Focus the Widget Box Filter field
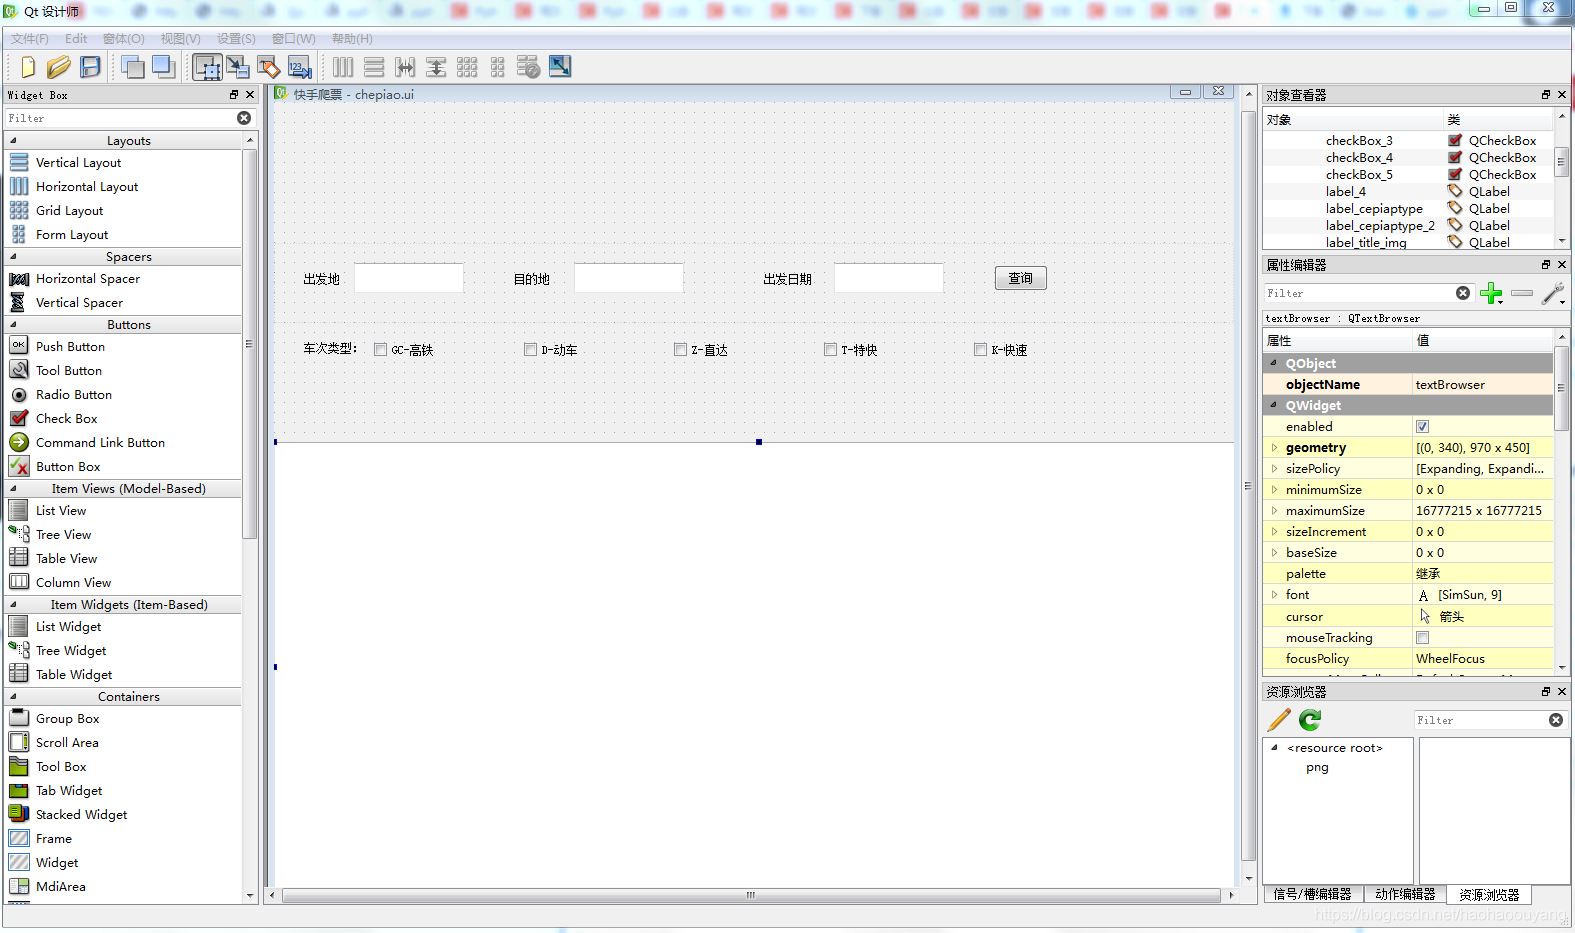The image size is (1575, 933). pos(120,118)
